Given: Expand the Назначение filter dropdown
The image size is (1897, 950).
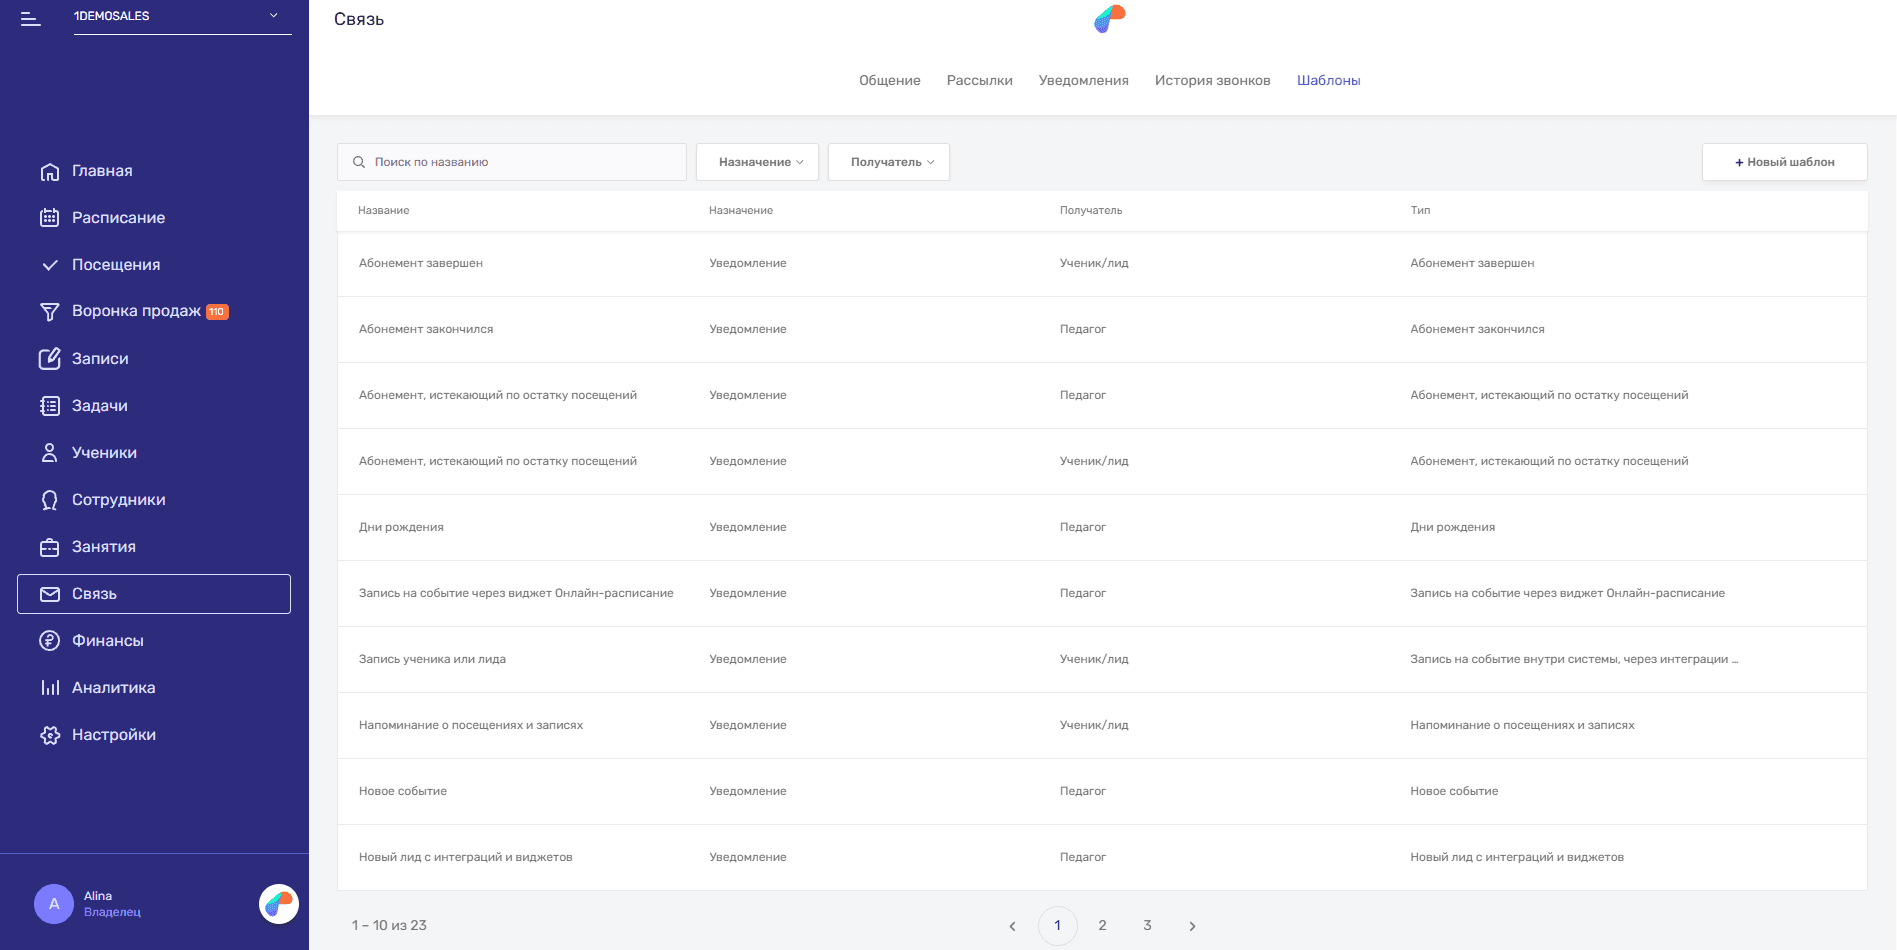Looking at the screenshot, I should pyautogui.click(x=758, y=162).
